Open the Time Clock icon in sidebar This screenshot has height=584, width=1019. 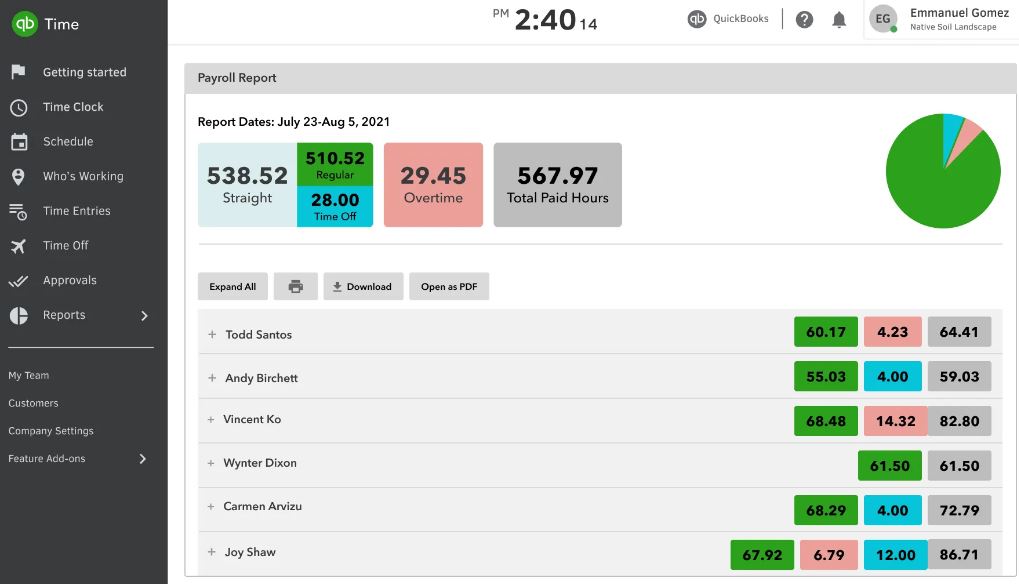(19, 107)
